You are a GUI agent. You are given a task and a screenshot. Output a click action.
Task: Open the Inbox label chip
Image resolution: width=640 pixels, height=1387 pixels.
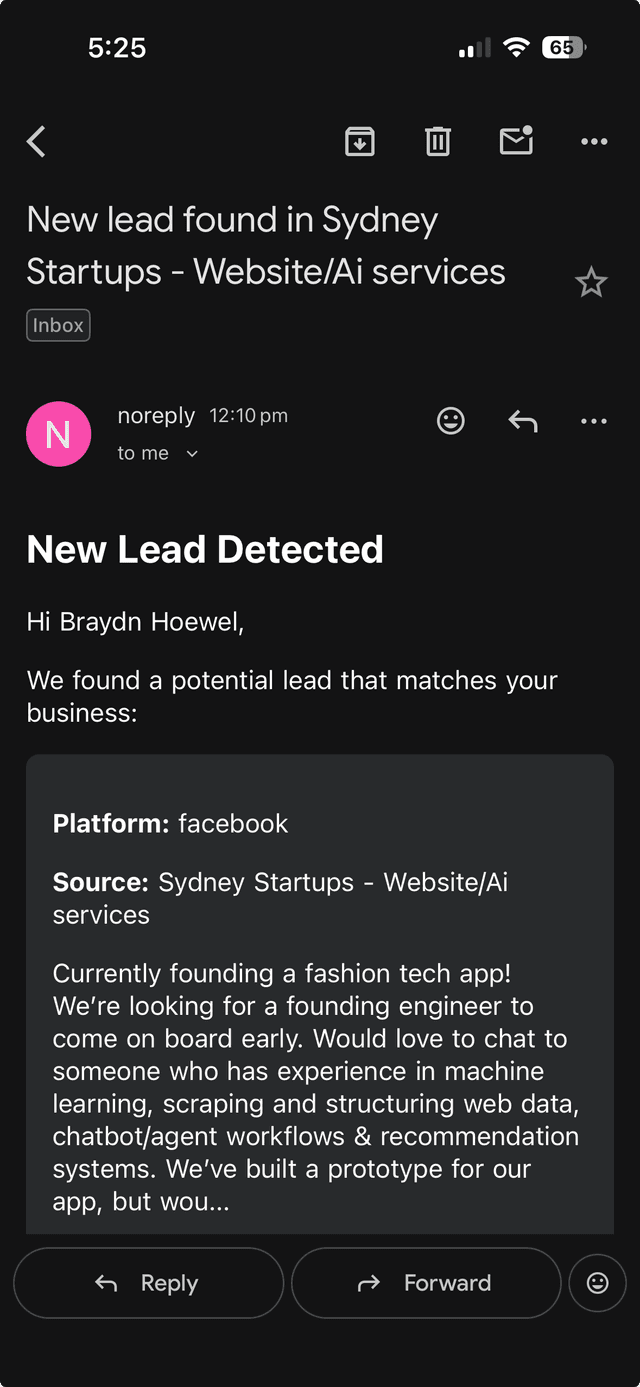click(x=58, y=324)
